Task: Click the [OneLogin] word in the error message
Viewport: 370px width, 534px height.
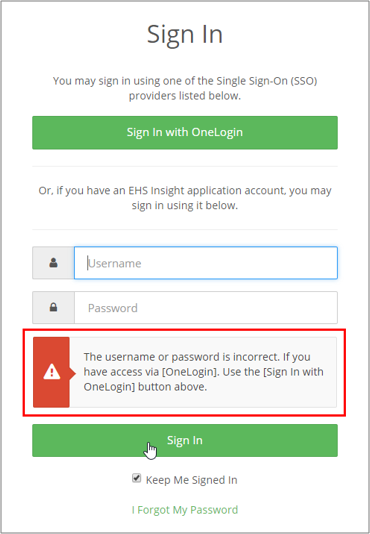Action: pos(190,372)
